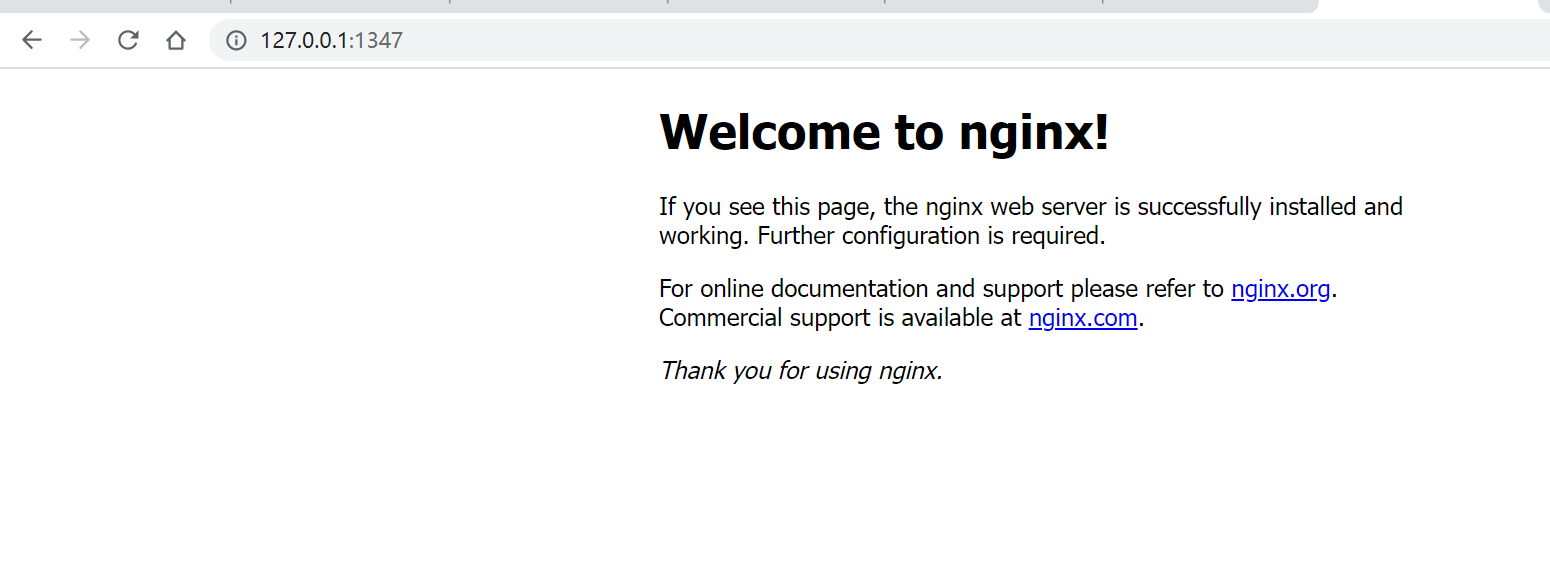Viewport: 1550px width, 582px height.
Task: Reload the page with the refresh icon
Action: [128, 40]
